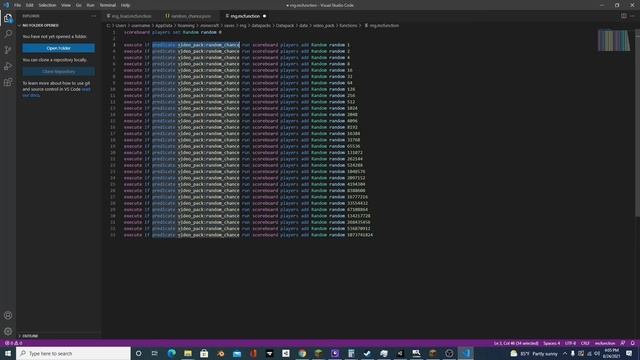Expand the OUTLINE section
Viewport: 640px width, 360px height.
30,336
